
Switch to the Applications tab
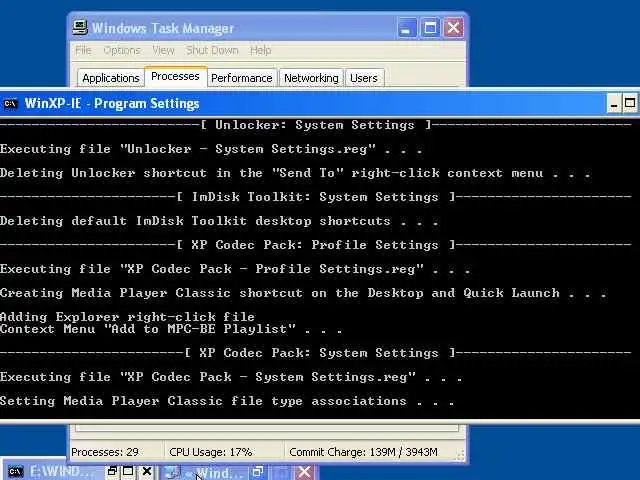click(x=111, y=78)
